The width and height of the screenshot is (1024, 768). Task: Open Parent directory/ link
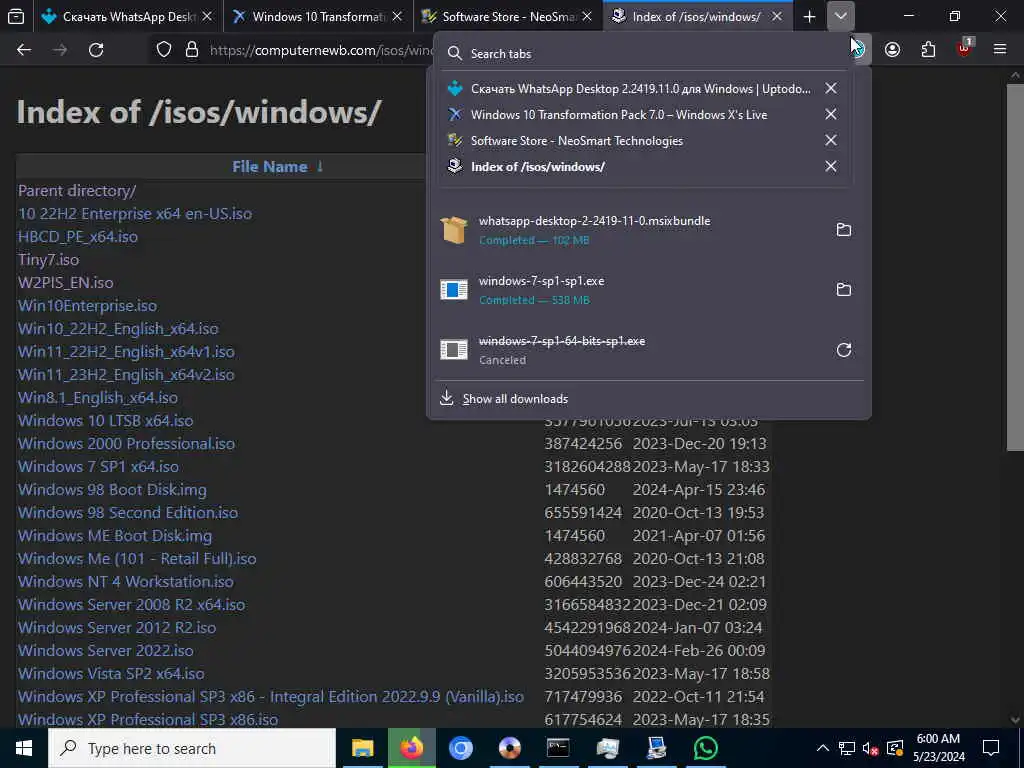click(x=77, y=191)
